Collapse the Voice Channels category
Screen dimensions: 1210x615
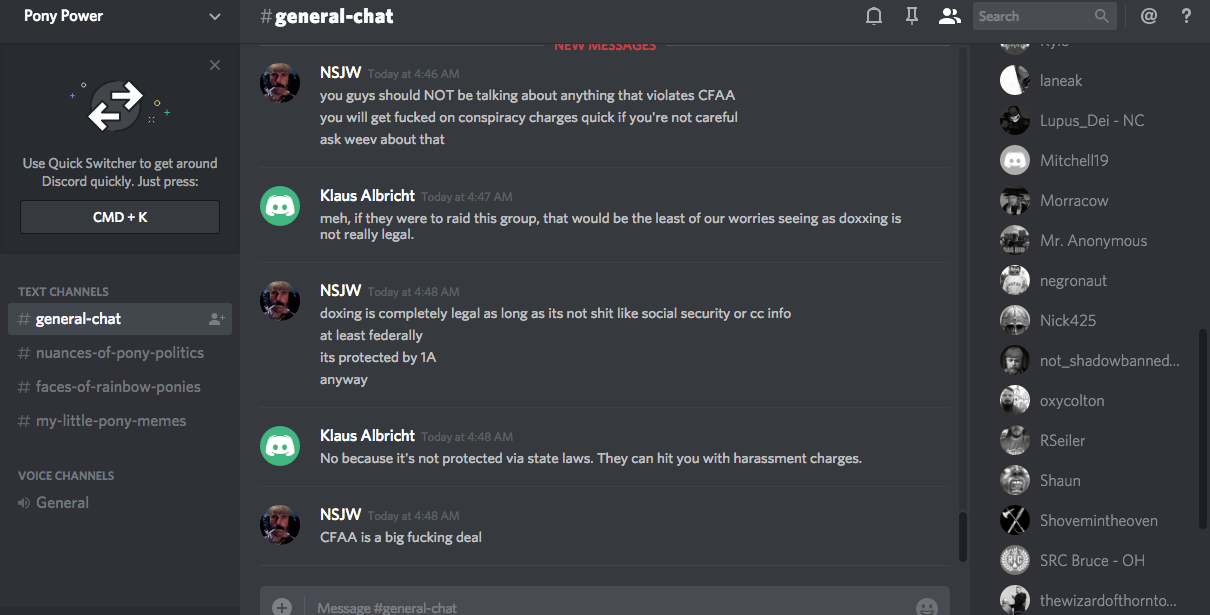pyautogui.click(x=66, y=476)
